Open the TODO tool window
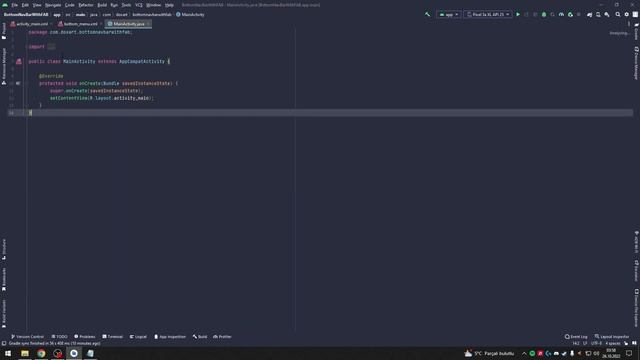The image size is (640, 360). (60, 337)
